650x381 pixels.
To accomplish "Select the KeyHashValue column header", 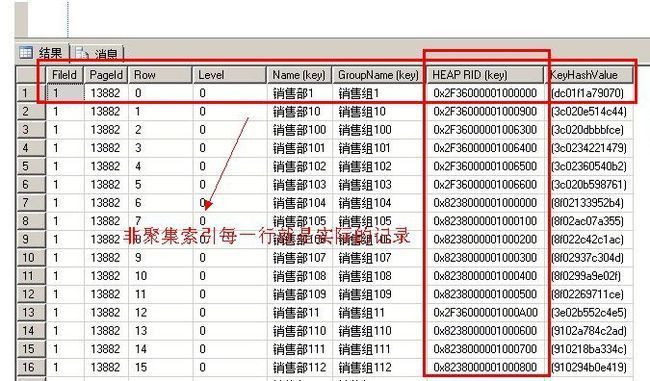I will [589, 75].
